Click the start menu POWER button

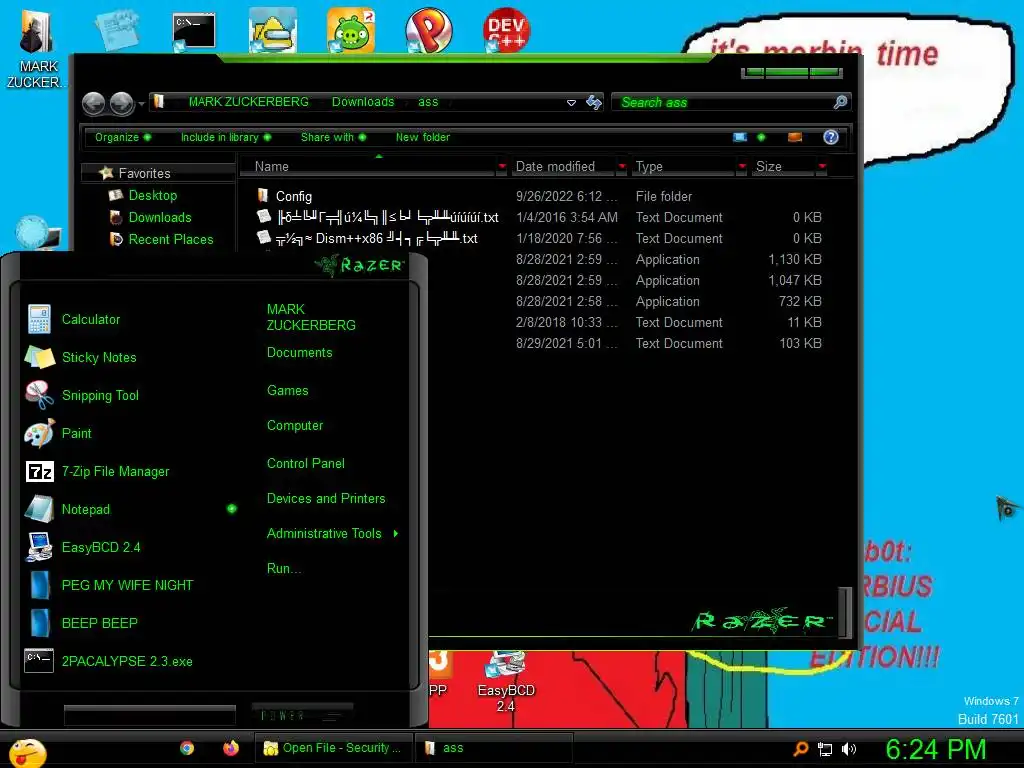click(x=302, y=716)
